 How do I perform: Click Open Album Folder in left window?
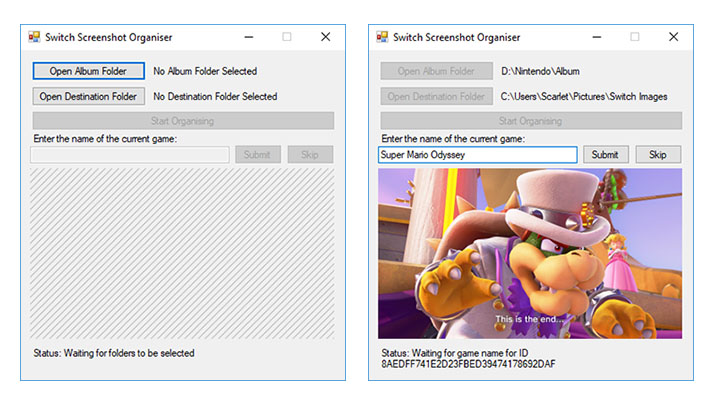point(89,71)
